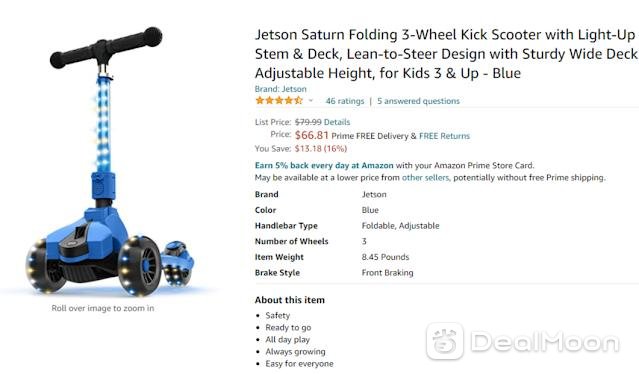
Task: Click the blue scooter product image
Action: (109, 162)
